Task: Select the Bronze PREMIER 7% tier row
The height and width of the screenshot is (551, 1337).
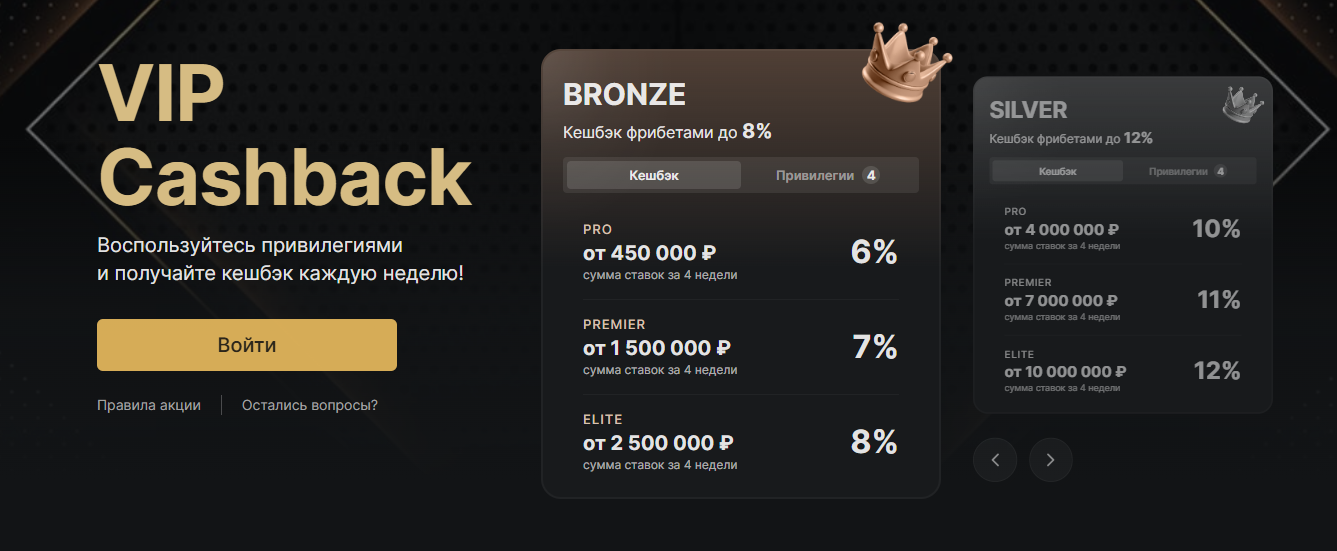Action: pos(741,347)
